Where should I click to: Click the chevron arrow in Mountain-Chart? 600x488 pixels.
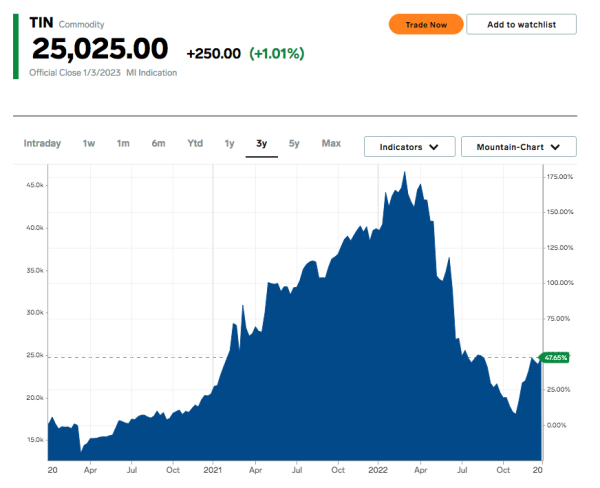click(556, 147)
